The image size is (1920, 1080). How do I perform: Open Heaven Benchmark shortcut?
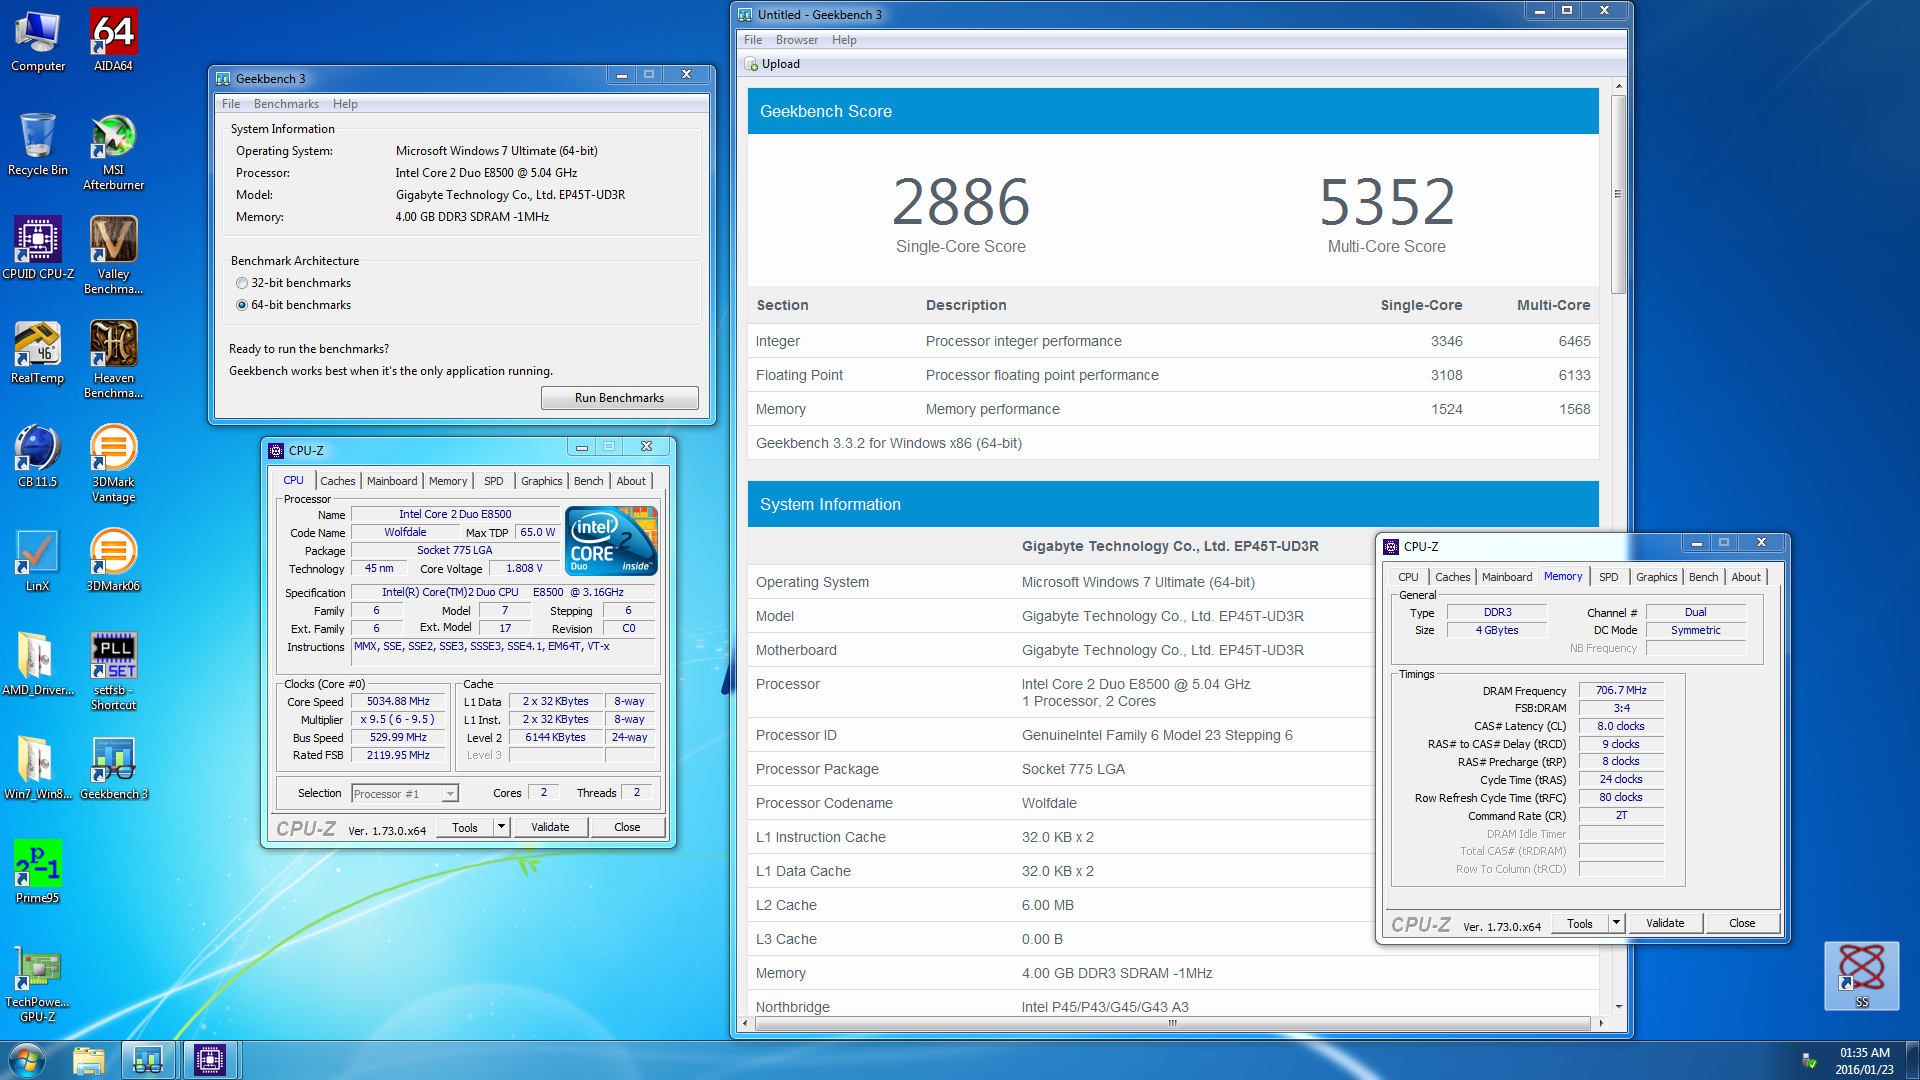click(x=113, y=360)
